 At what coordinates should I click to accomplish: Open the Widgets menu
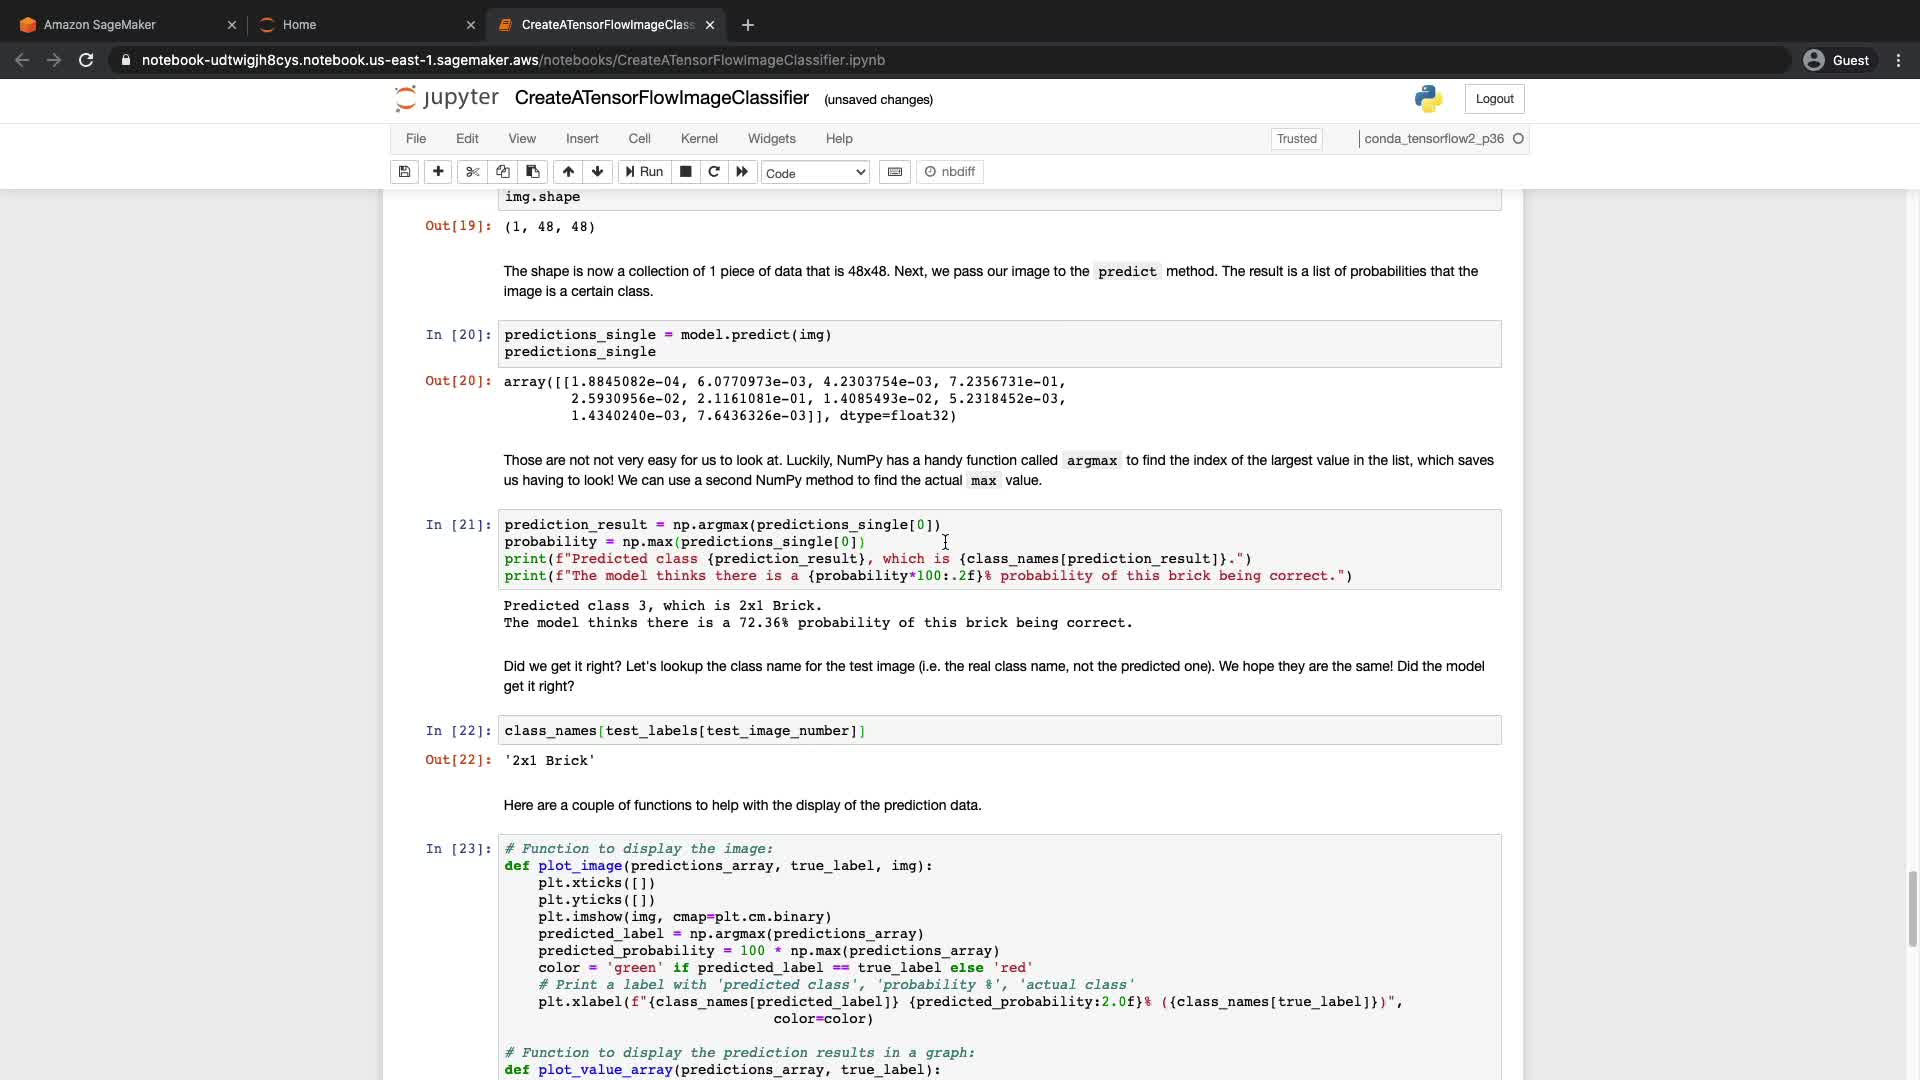[771, 139]
